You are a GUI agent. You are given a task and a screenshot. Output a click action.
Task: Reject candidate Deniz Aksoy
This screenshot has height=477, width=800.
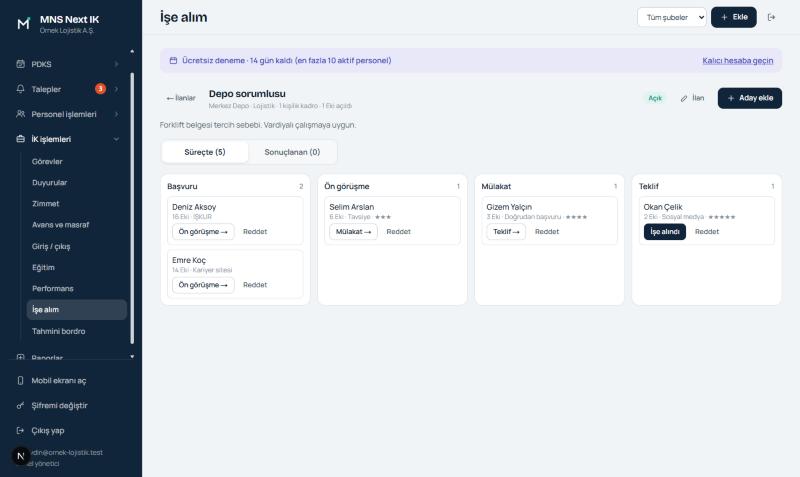(255, 232)
